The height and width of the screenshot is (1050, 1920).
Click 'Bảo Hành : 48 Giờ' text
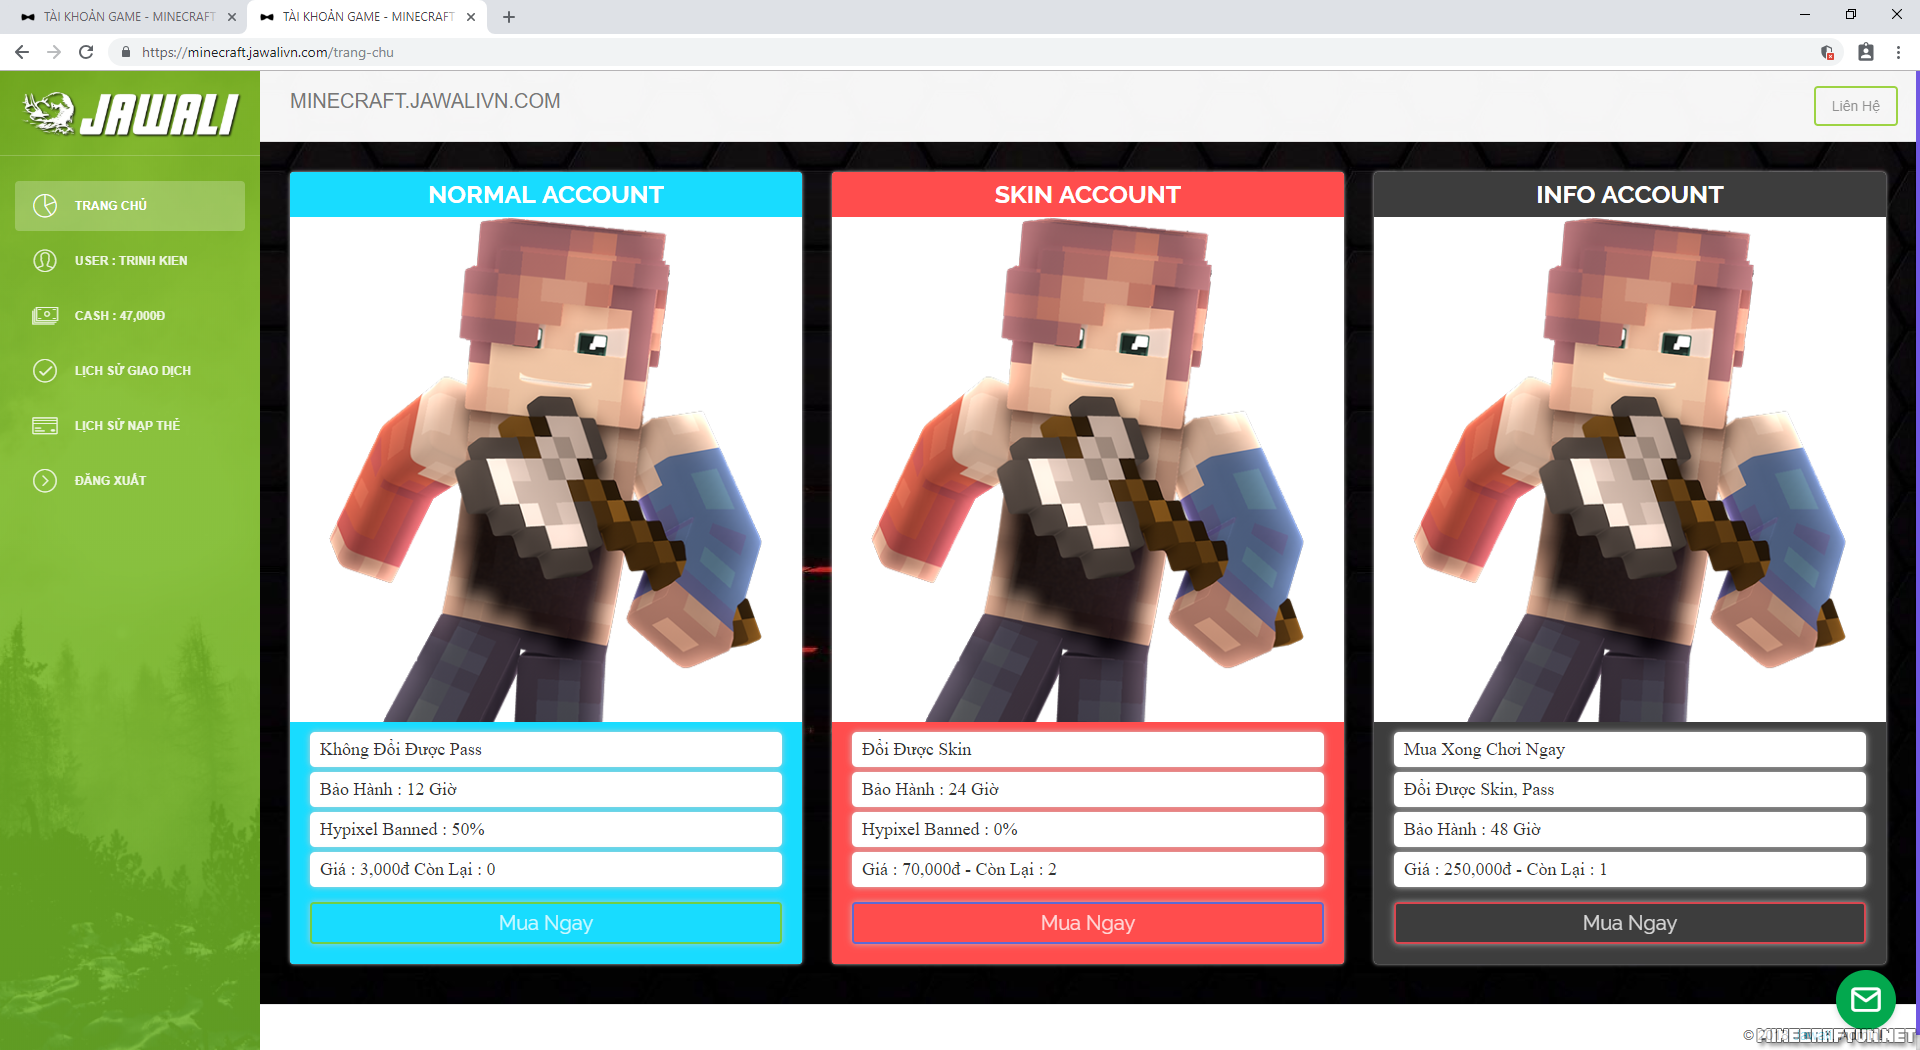coord(1472,830)
